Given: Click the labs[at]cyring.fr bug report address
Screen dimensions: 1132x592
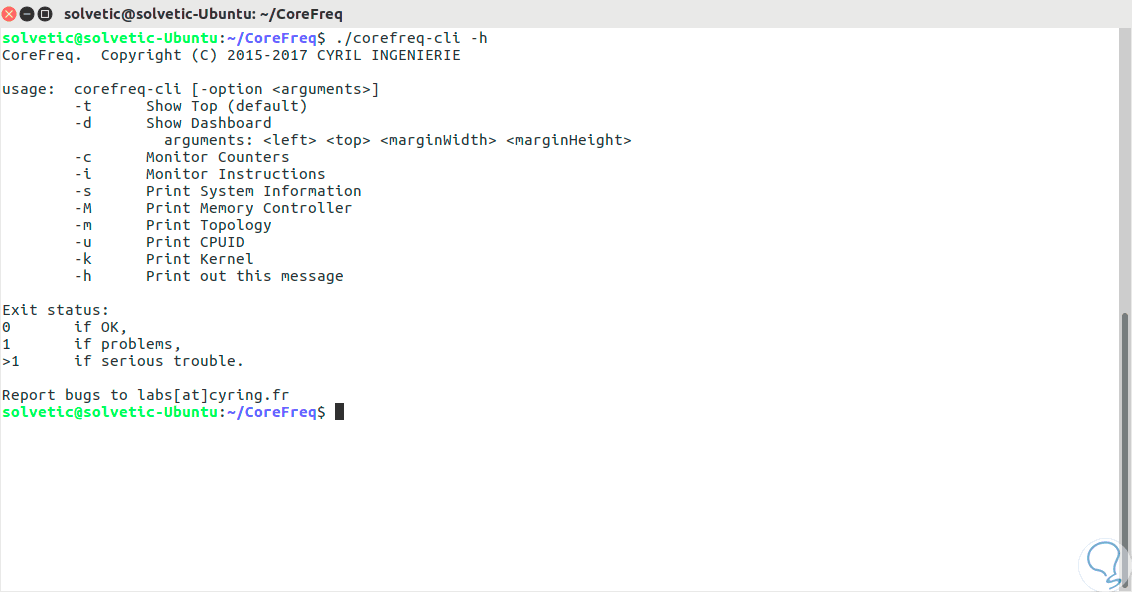Looking at the screenshot, I should click(213, 395).
